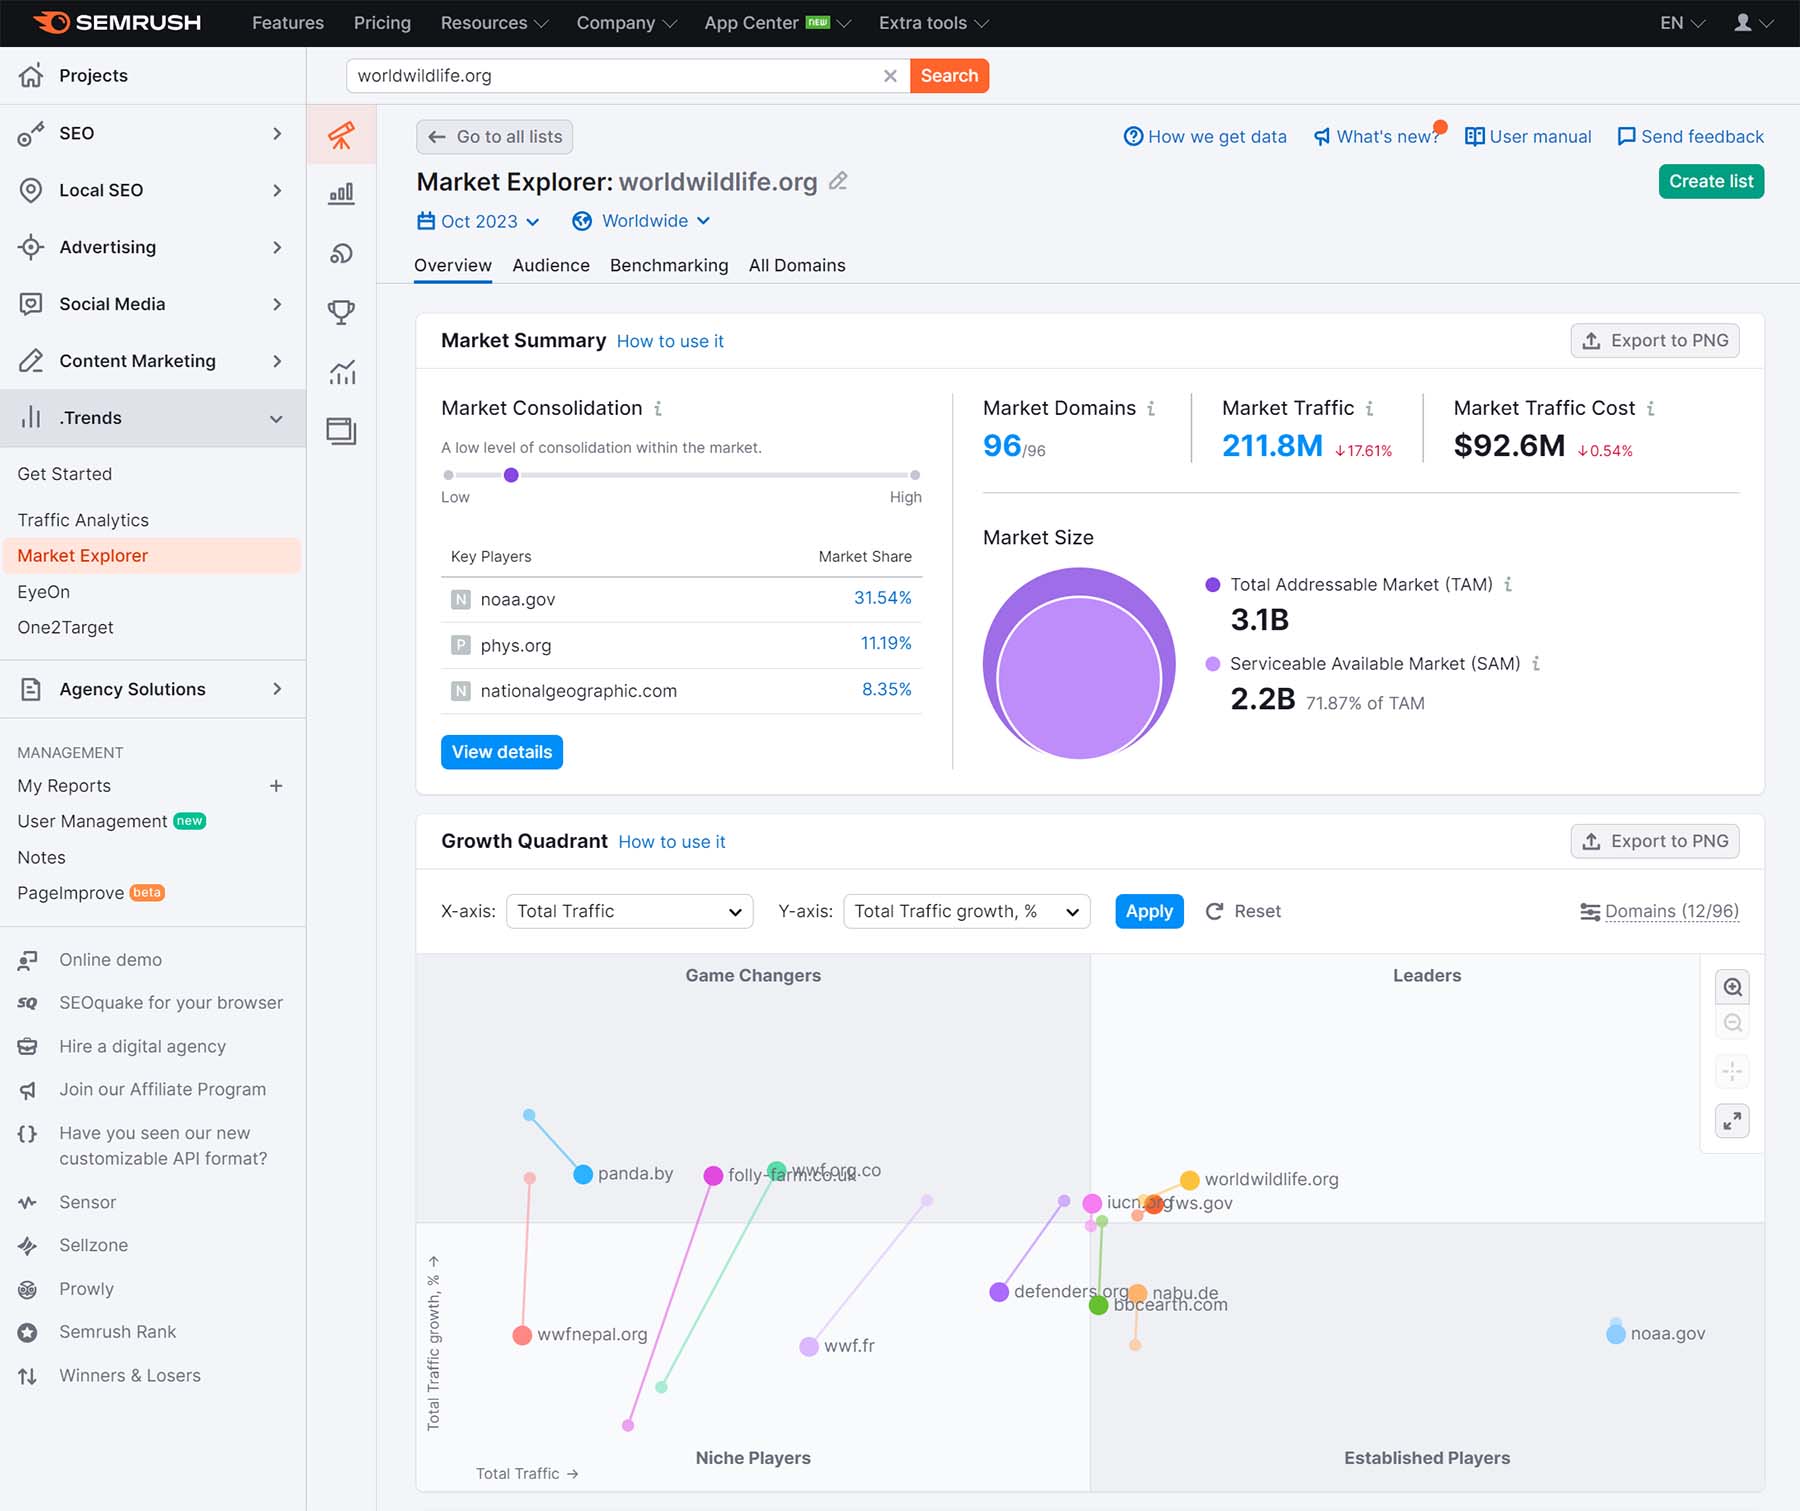Open the Extra tools menu
Screen dimensions: 1800x1511
(930, 22)
